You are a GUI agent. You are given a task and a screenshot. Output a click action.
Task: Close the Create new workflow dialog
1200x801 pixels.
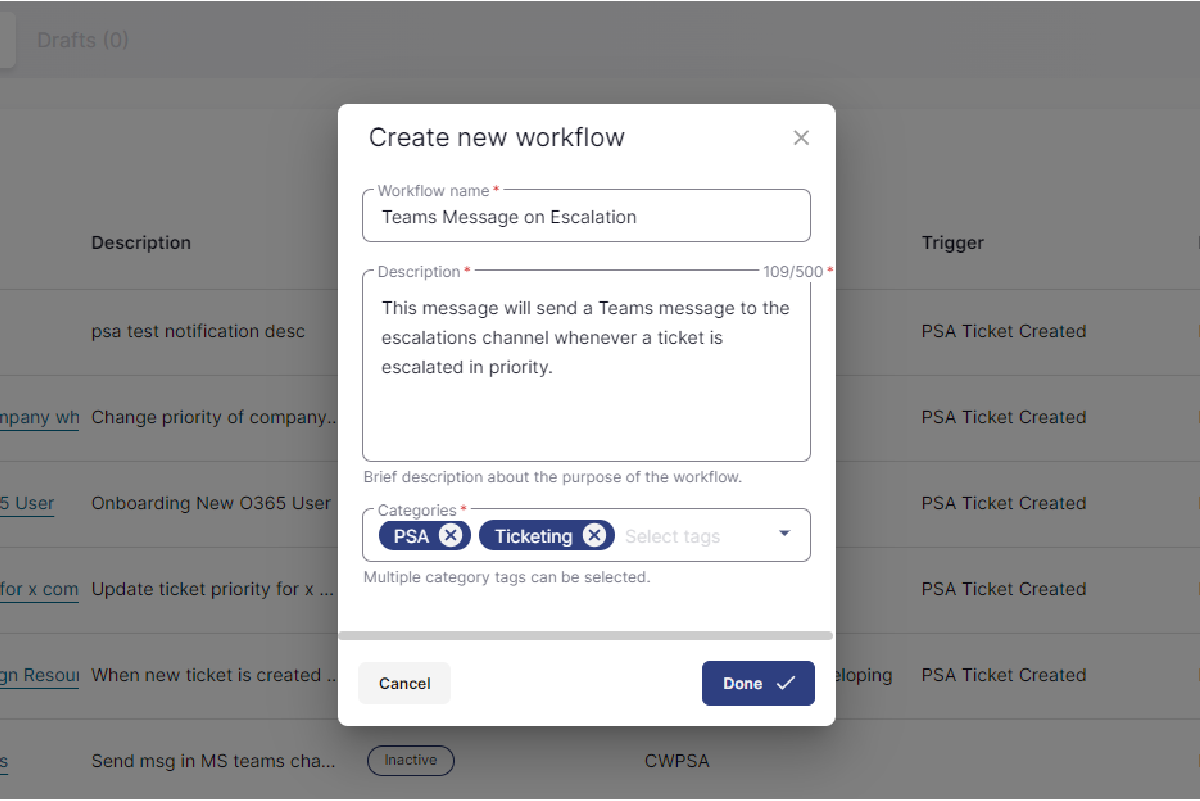pyautogui.click(x=801, y=138)
